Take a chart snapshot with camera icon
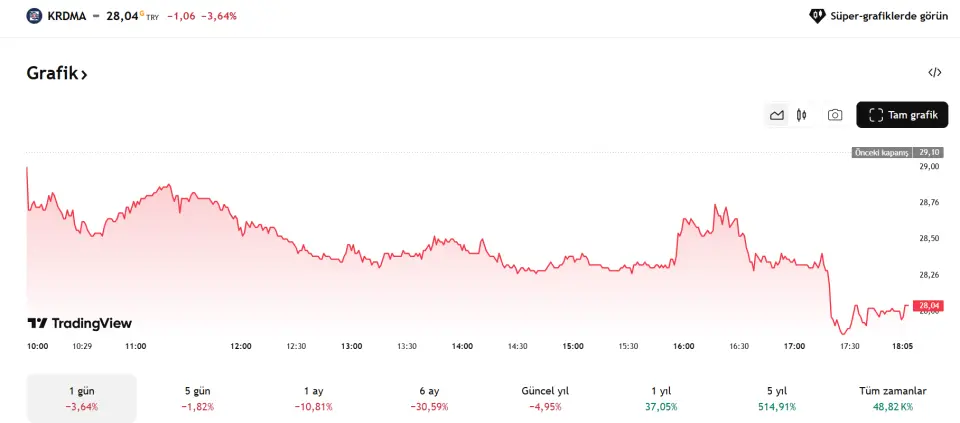This screenshot has height=423, width=960. pyautogui.click(x=835, y=115)
